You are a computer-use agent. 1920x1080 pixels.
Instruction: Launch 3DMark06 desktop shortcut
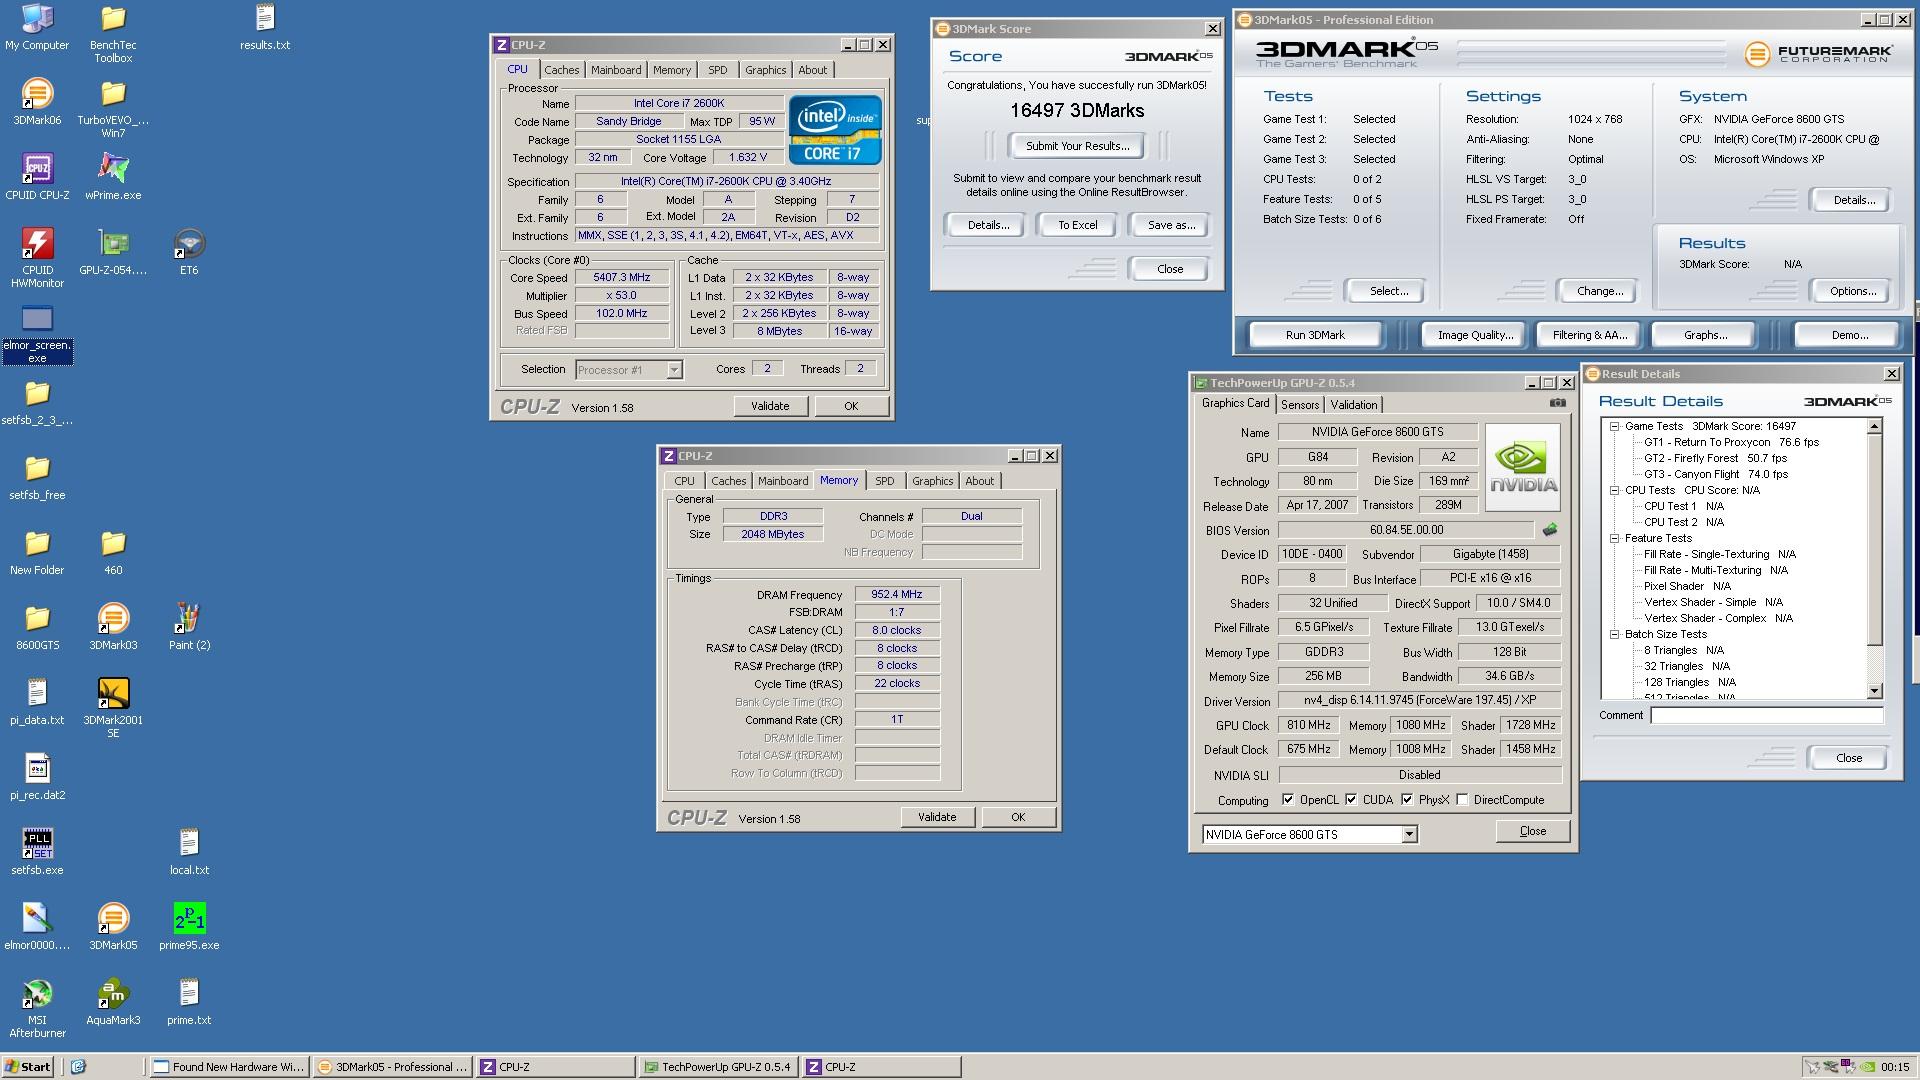point(37,102)
